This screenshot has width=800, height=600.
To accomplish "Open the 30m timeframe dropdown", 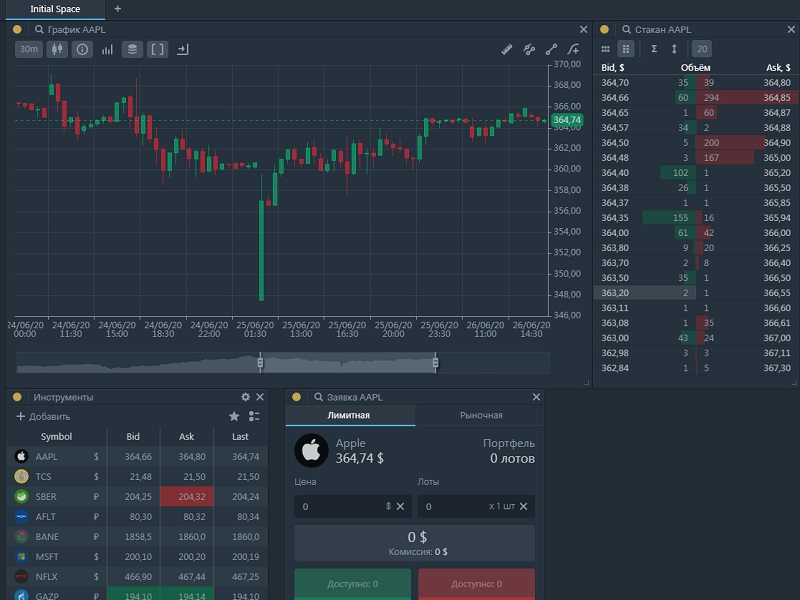I will pyautogui.click(x=29, y=49).
